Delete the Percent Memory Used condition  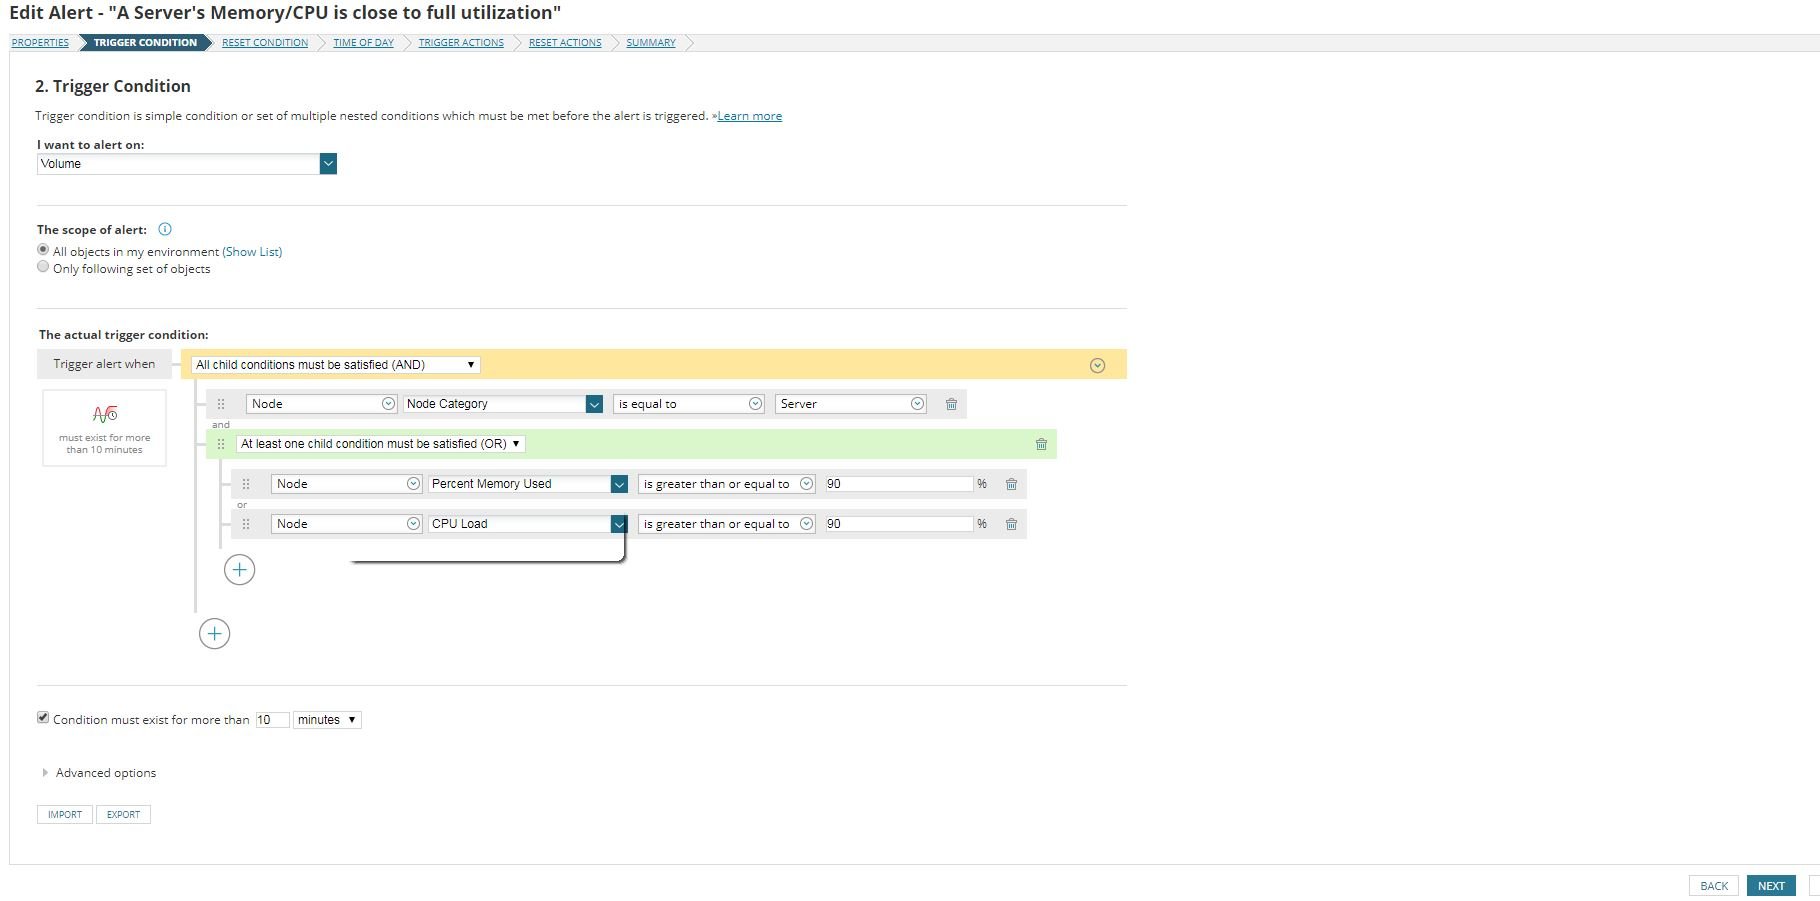[x=1011, y=484]
